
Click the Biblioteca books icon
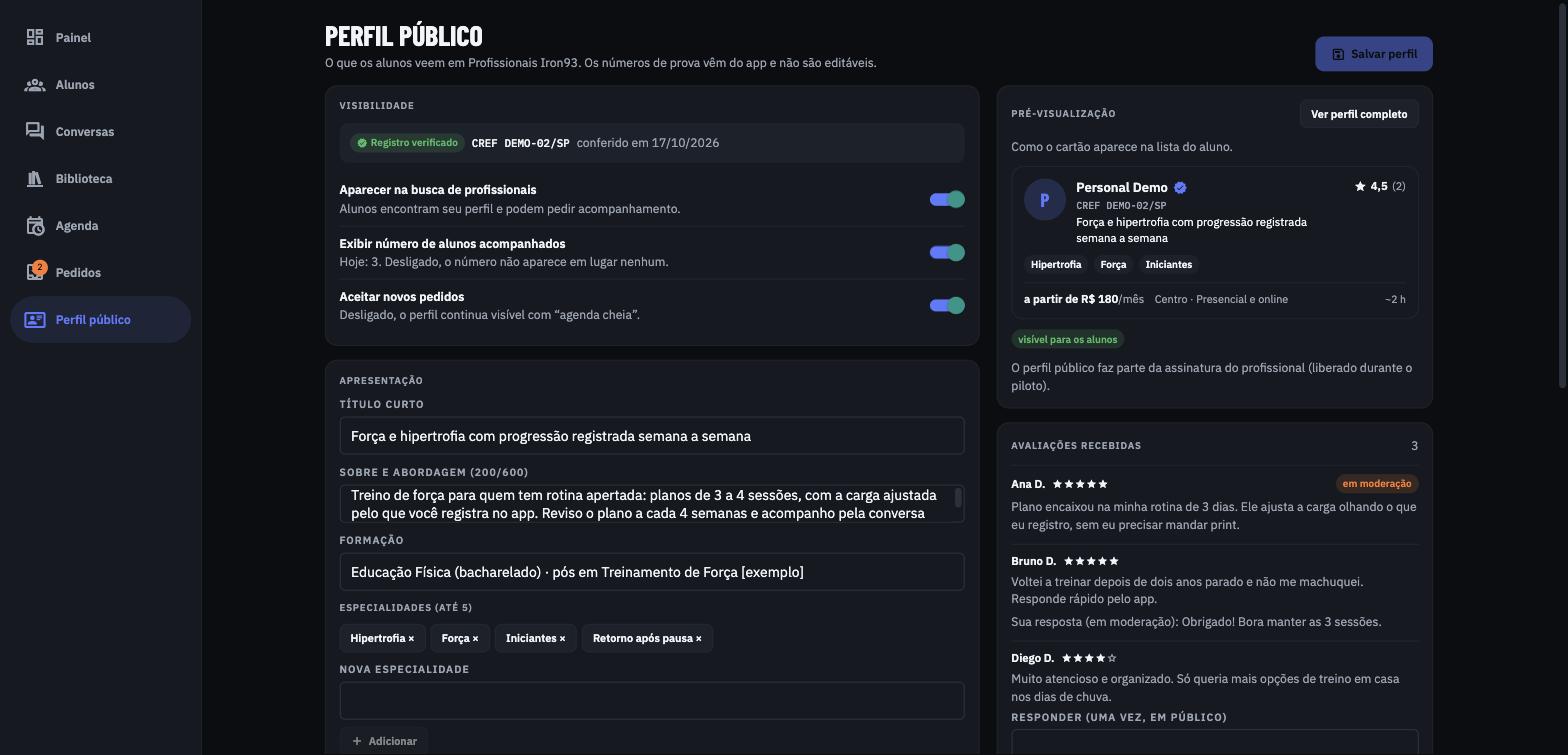pos(35,179)
